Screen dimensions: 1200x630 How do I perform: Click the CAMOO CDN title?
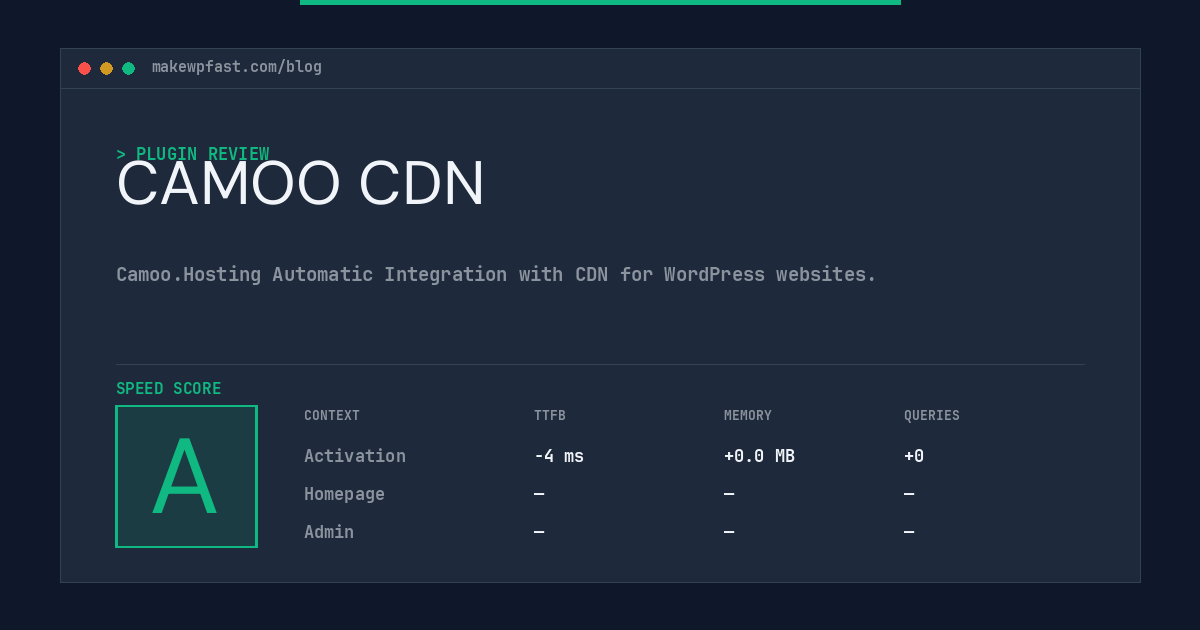tap(301, 184)
